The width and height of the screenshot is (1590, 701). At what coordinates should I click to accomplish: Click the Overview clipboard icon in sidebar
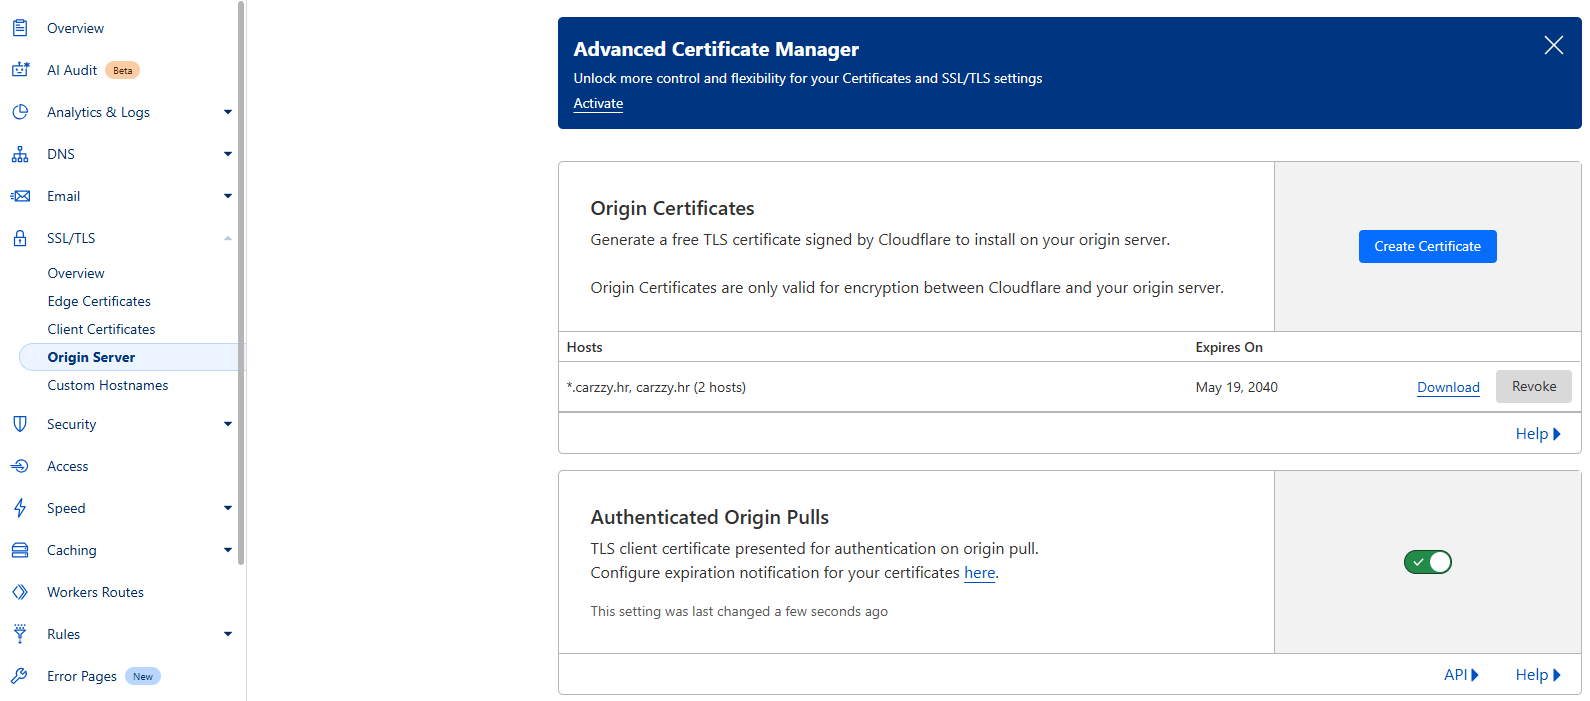(x=20, y=28)
